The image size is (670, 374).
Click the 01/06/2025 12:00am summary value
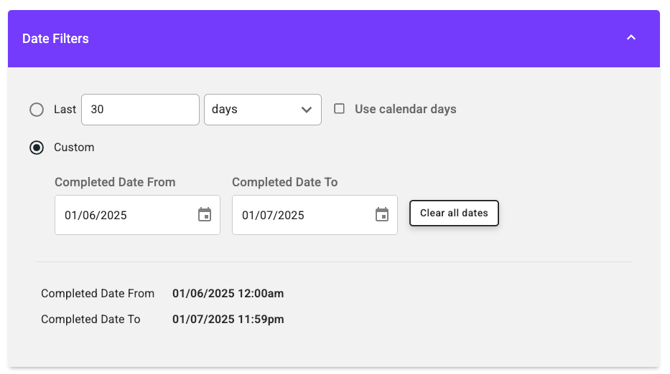point(228,293)
